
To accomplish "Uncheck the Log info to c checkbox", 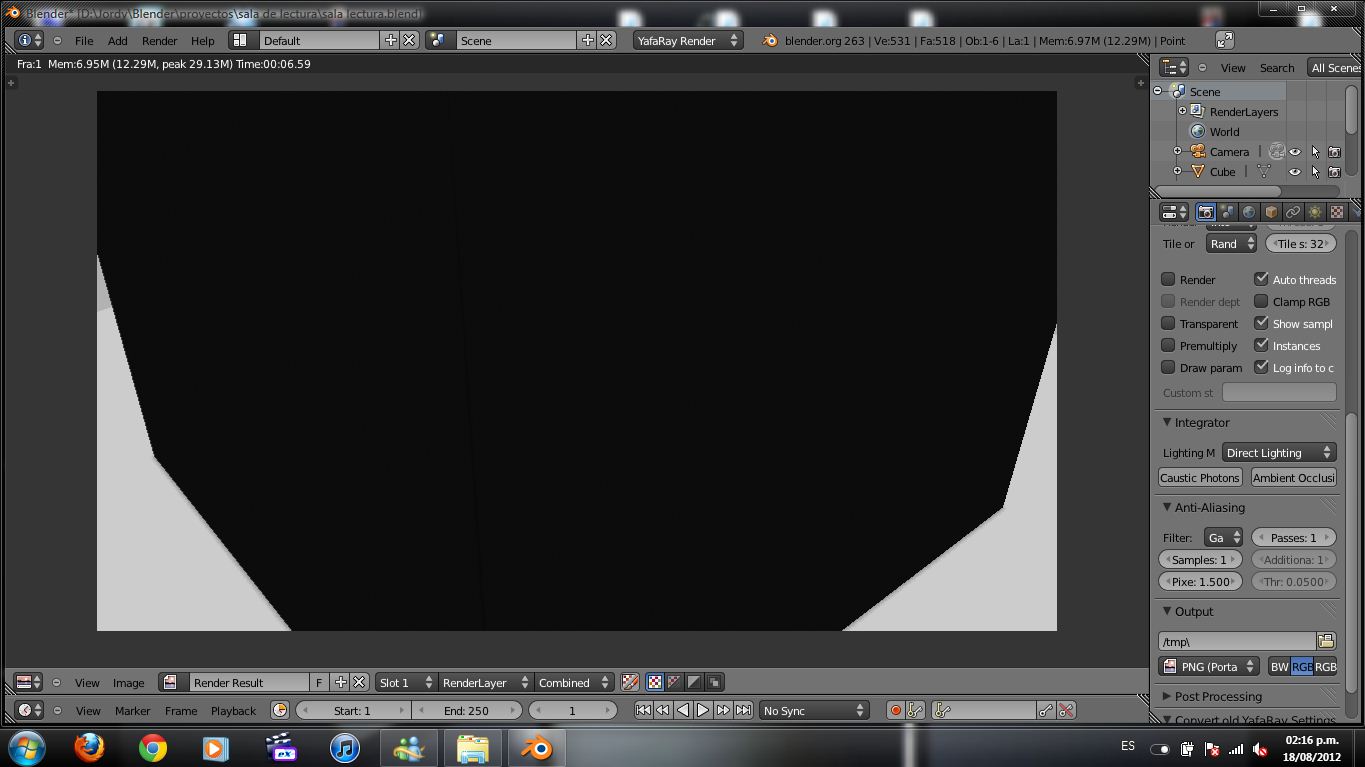I will [x=1261, y=367].
